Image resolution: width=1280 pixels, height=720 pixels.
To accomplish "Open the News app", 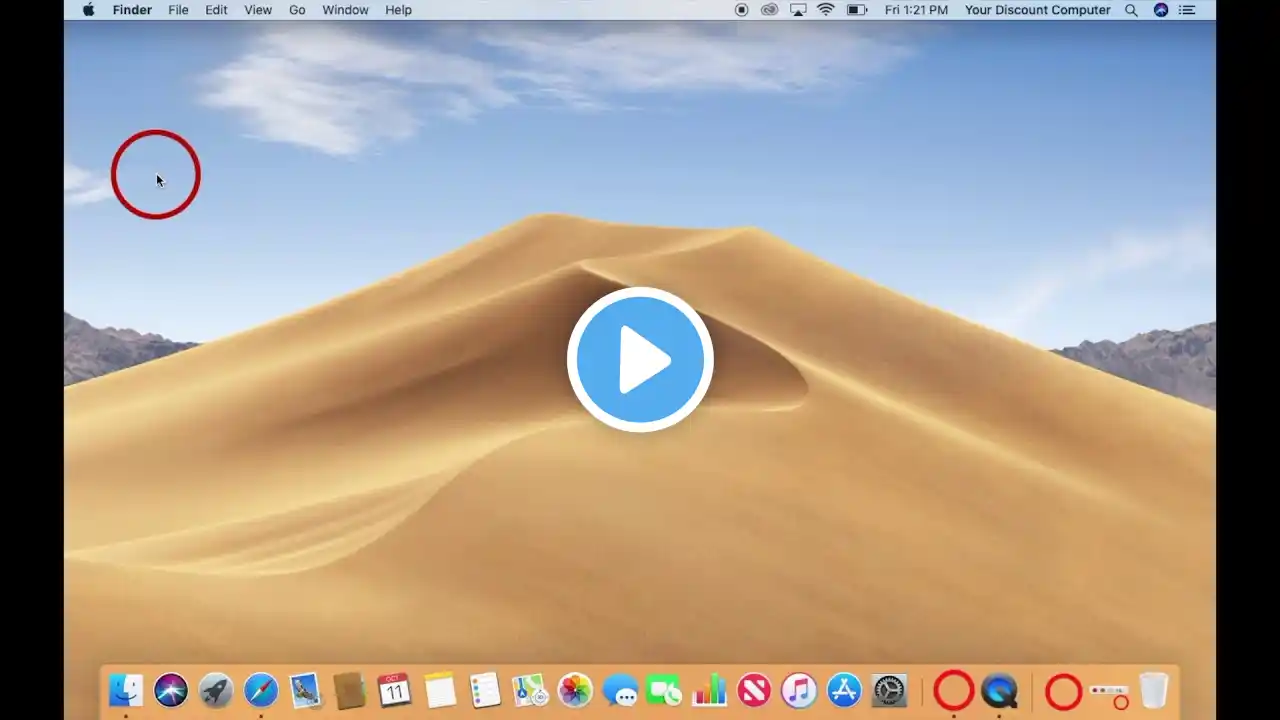I will 754,690.
